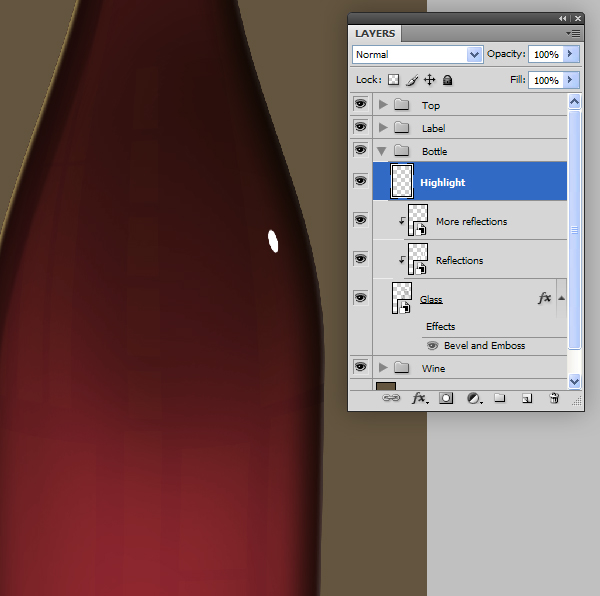This screenshot has height=596, width=600.
Task: Click the Bottle group folder icon
Action: pyautogui.click(x=401, y=150)
